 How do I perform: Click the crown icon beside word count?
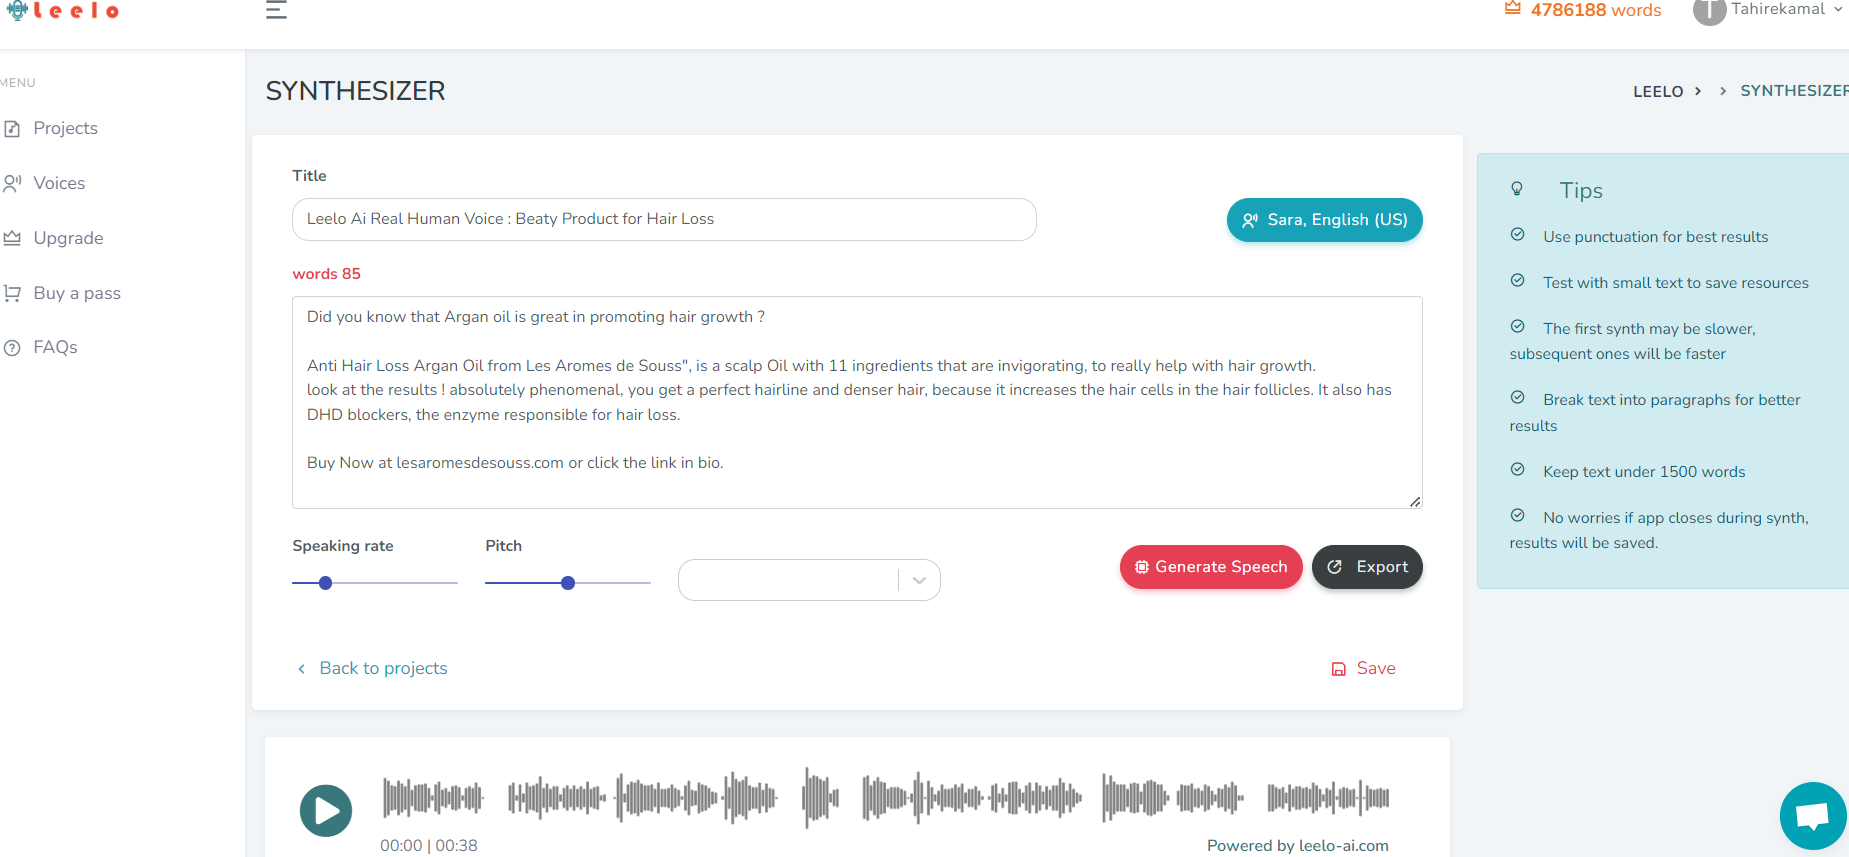(1513, 9)
